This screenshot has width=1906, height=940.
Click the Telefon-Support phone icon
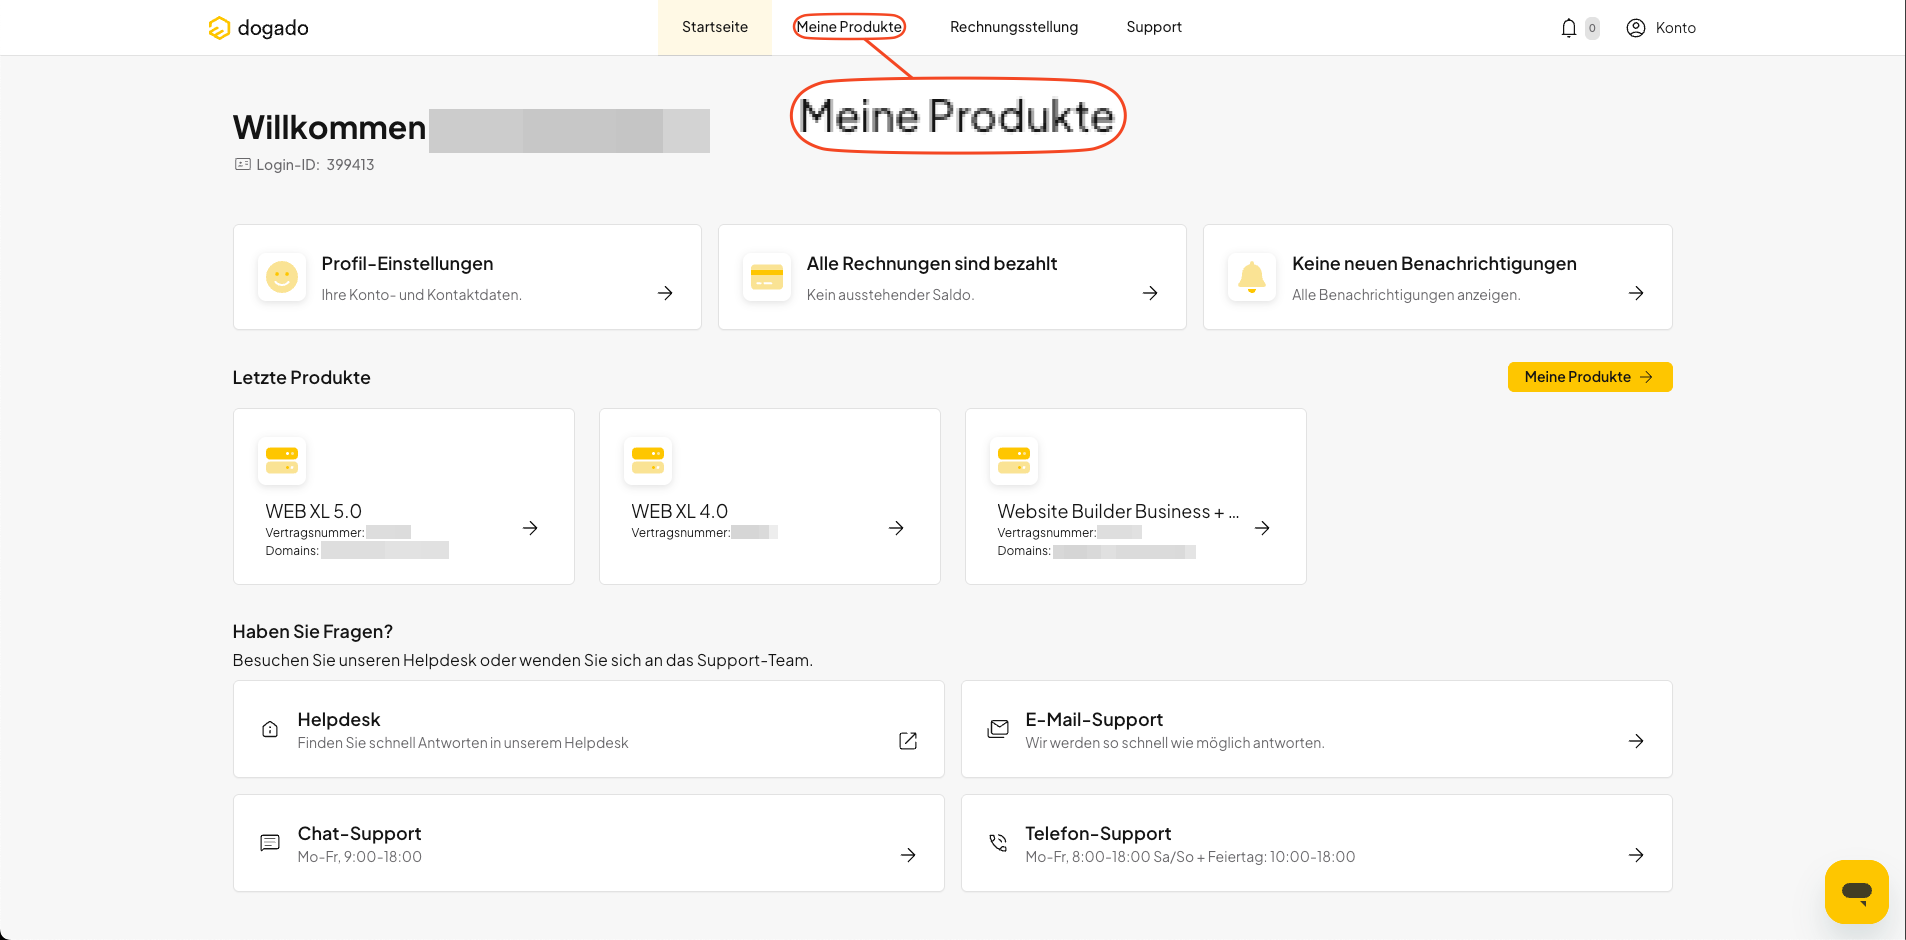click(998, 843)
